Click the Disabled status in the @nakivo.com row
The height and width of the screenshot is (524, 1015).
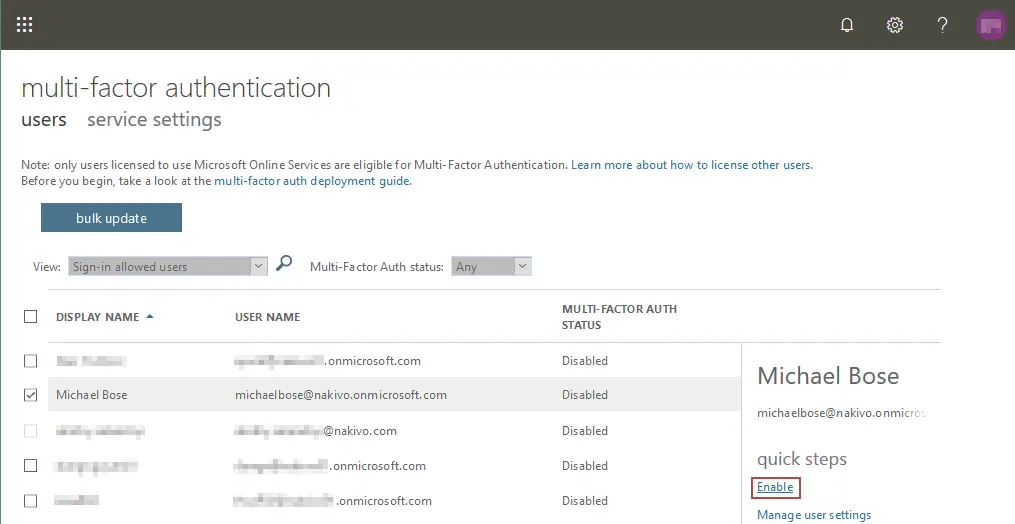pyautogui.click(x=585, y=431)
